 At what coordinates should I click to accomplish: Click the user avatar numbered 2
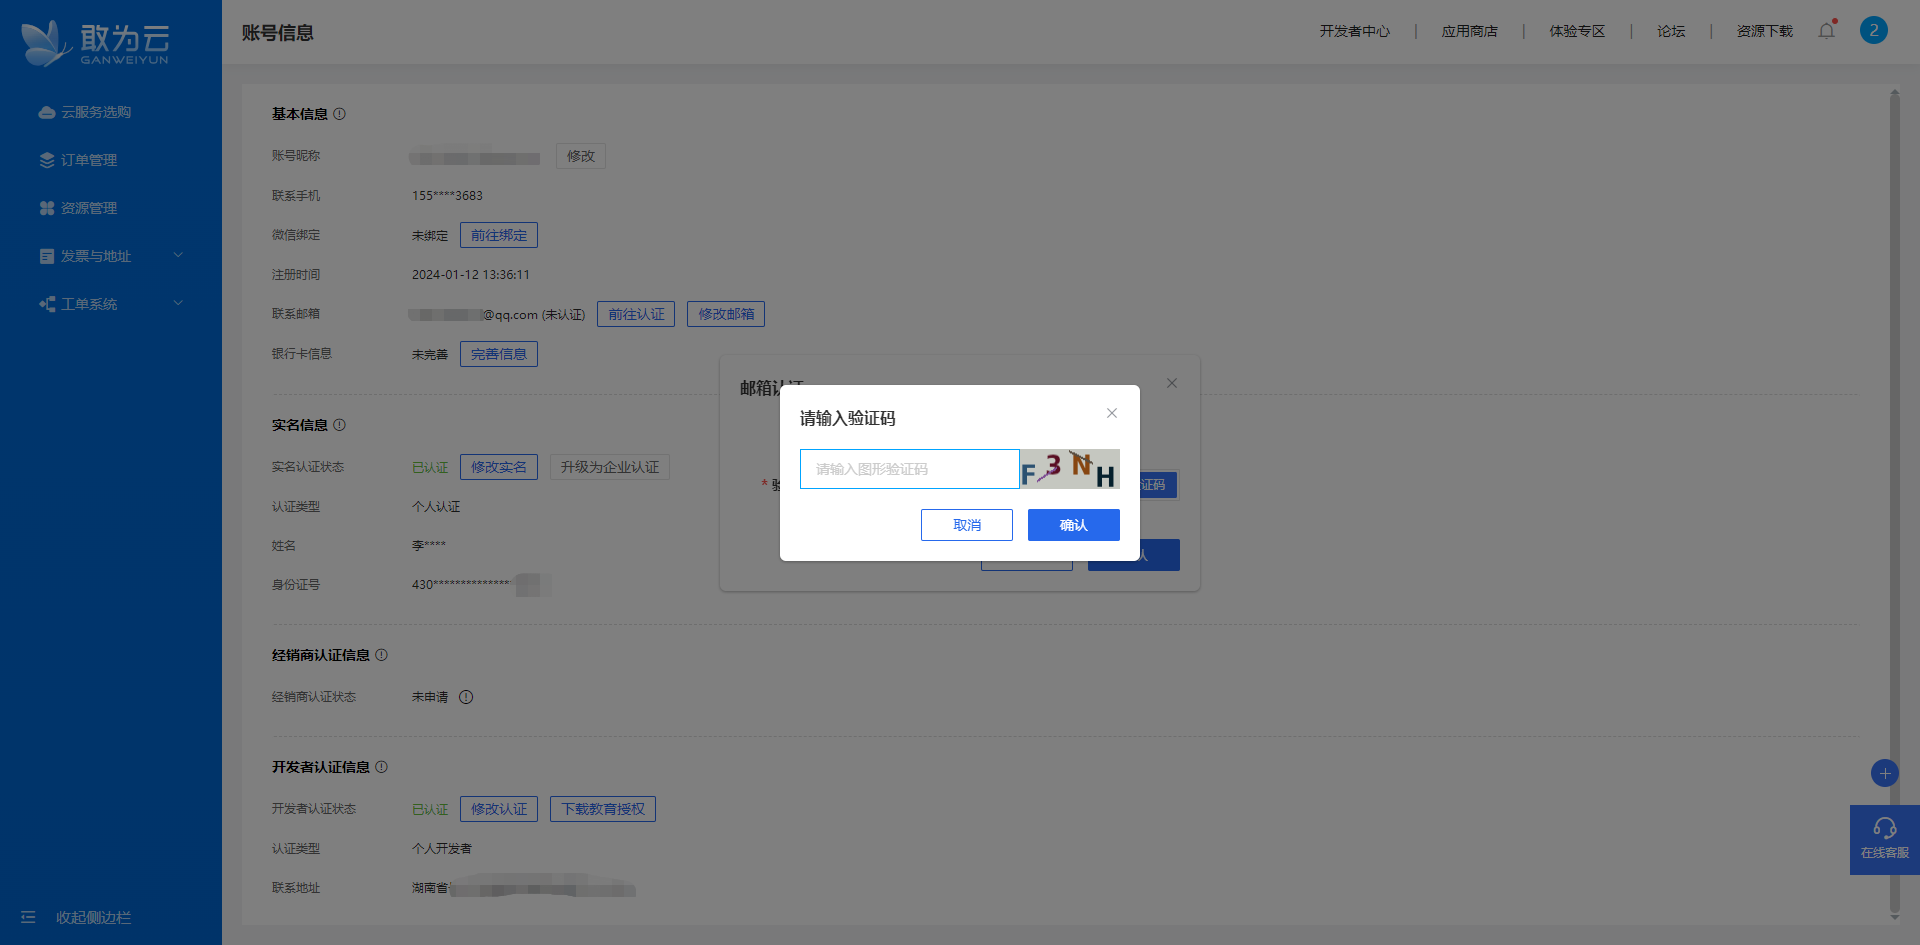1874,30
